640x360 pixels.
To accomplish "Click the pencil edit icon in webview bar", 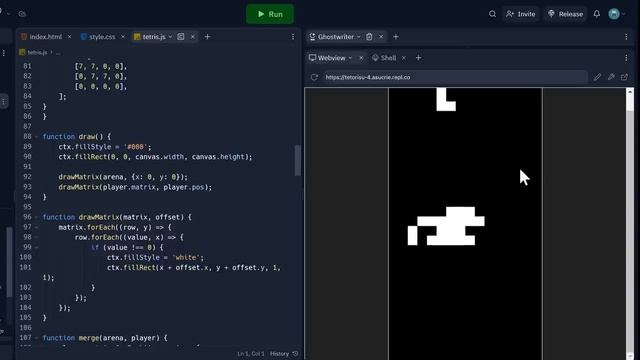I will click(597, 77).
